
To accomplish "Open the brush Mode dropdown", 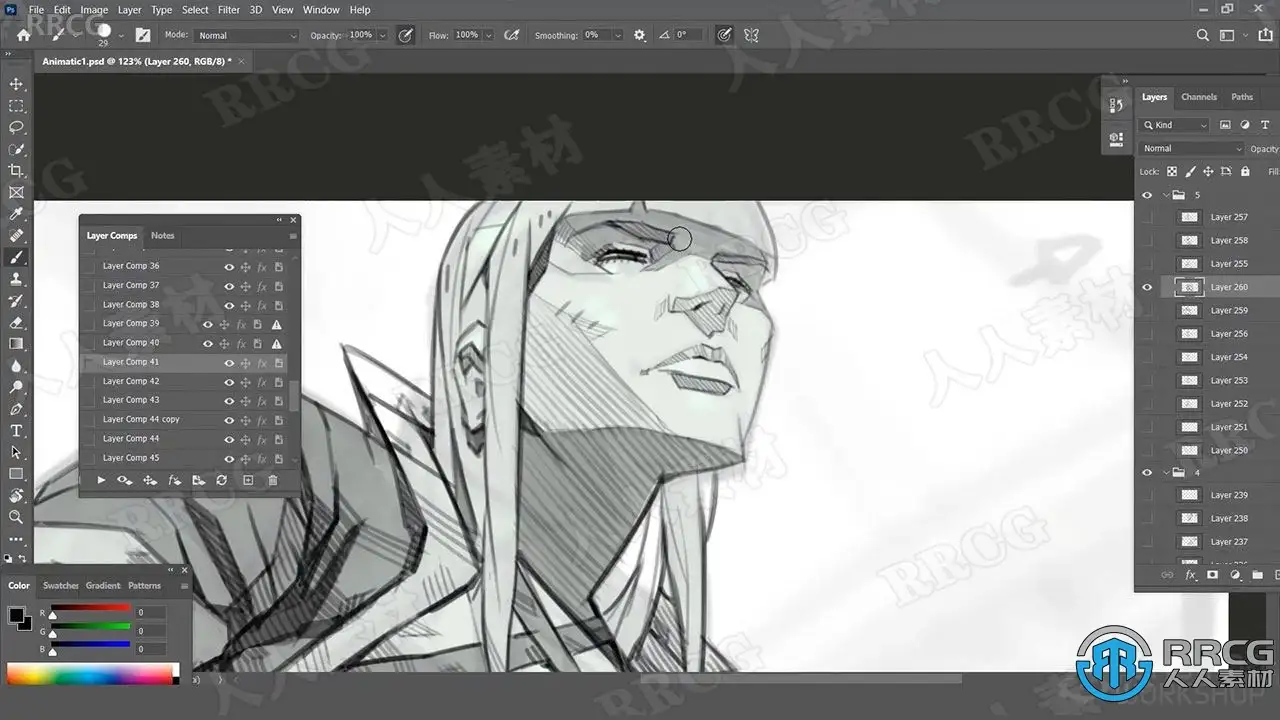I will click(247, 35).
